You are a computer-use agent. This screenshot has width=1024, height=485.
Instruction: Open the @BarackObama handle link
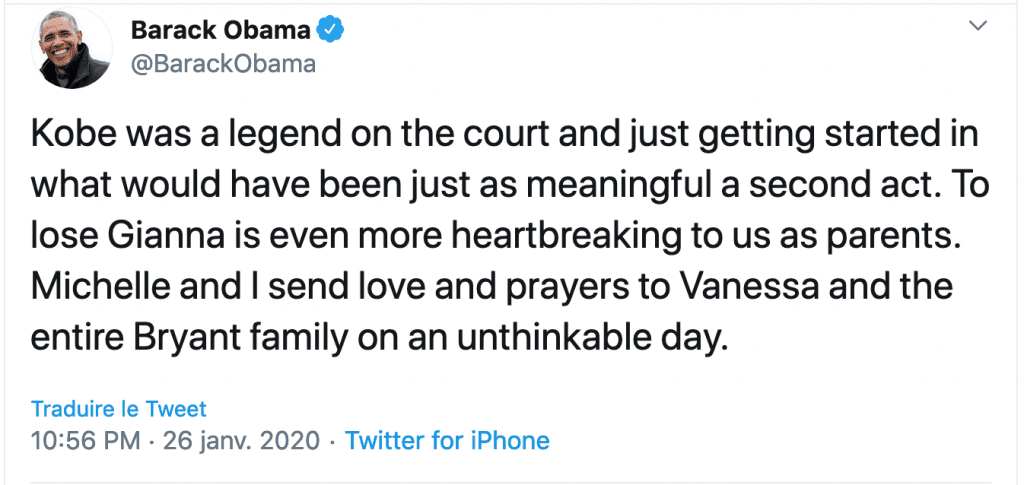(x=223, y=64)
